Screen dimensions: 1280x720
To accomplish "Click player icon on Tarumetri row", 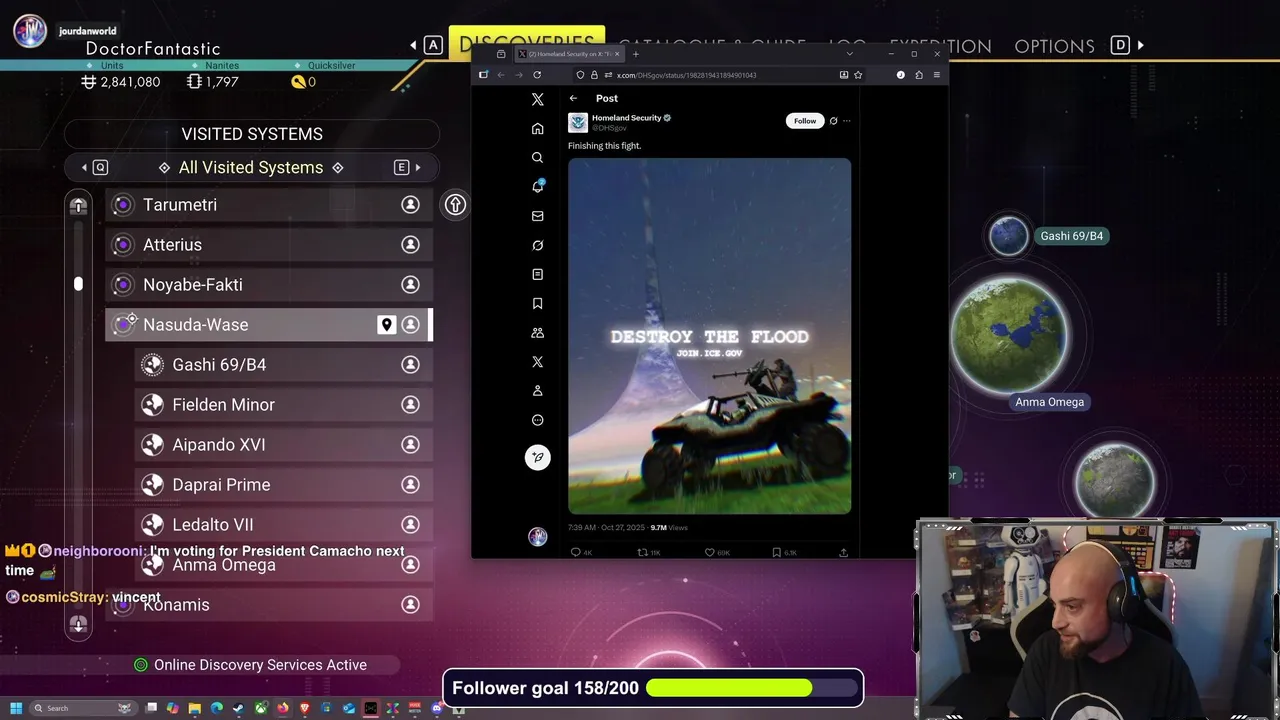I will point(410,205).
